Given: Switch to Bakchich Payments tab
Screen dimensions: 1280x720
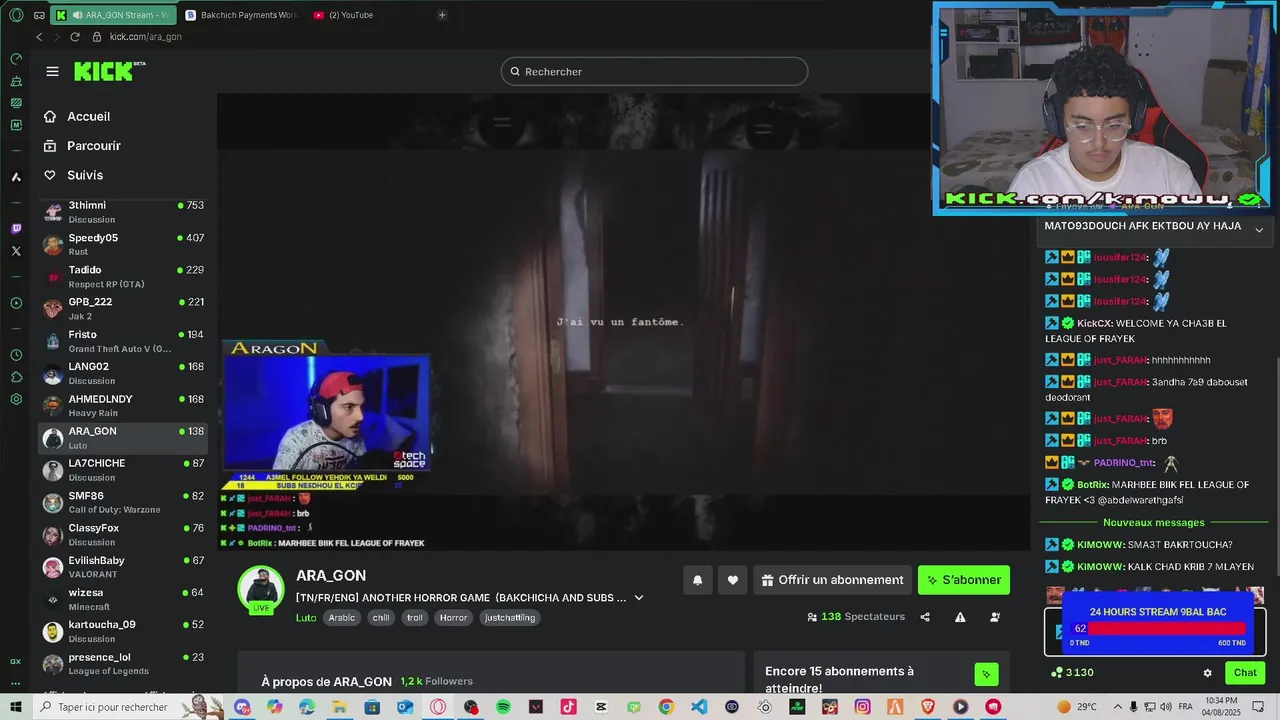Looking at the screenshot, I should pos(241,15).
